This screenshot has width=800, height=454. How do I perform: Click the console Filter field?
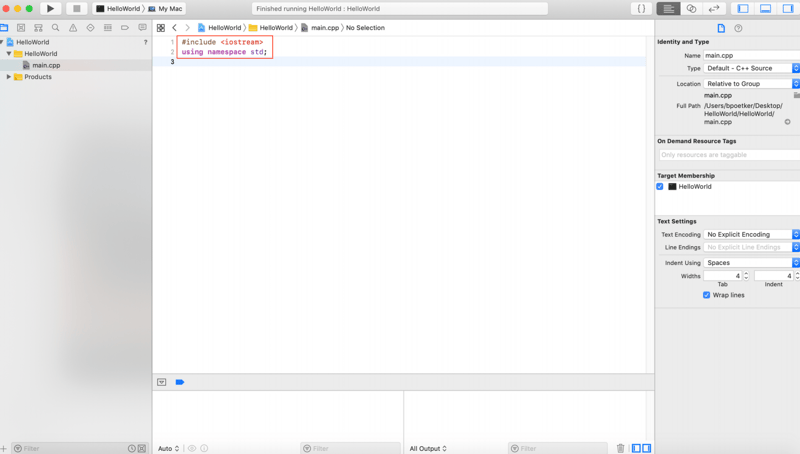(558, 448)
